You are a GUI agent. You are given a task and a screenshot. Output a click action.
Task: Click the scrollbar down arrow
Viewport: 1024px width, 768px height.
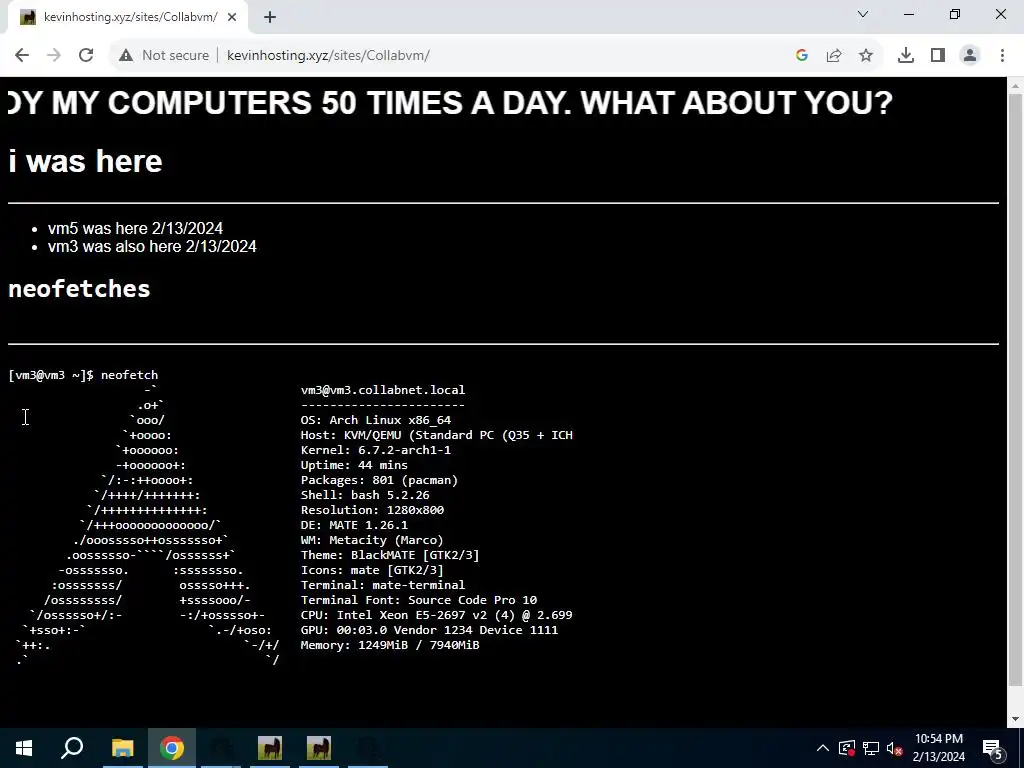1016,720
